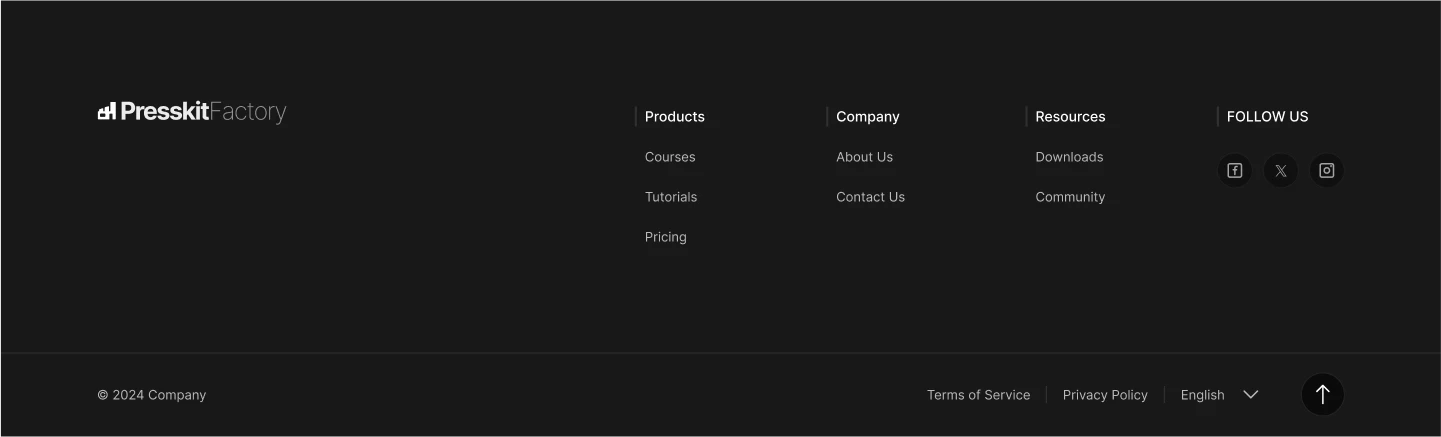This screenshot has height=437, width=1441.
Task: Click the PresskitFactory logo
Action: click(192, 112)
